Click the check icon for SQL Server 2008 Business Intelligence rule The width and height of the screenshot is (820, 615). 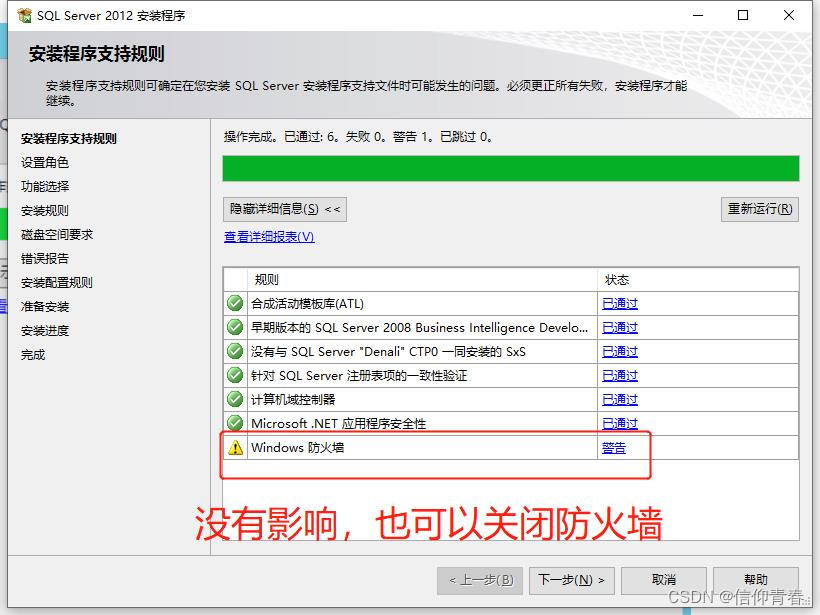[x=235, y=327]
